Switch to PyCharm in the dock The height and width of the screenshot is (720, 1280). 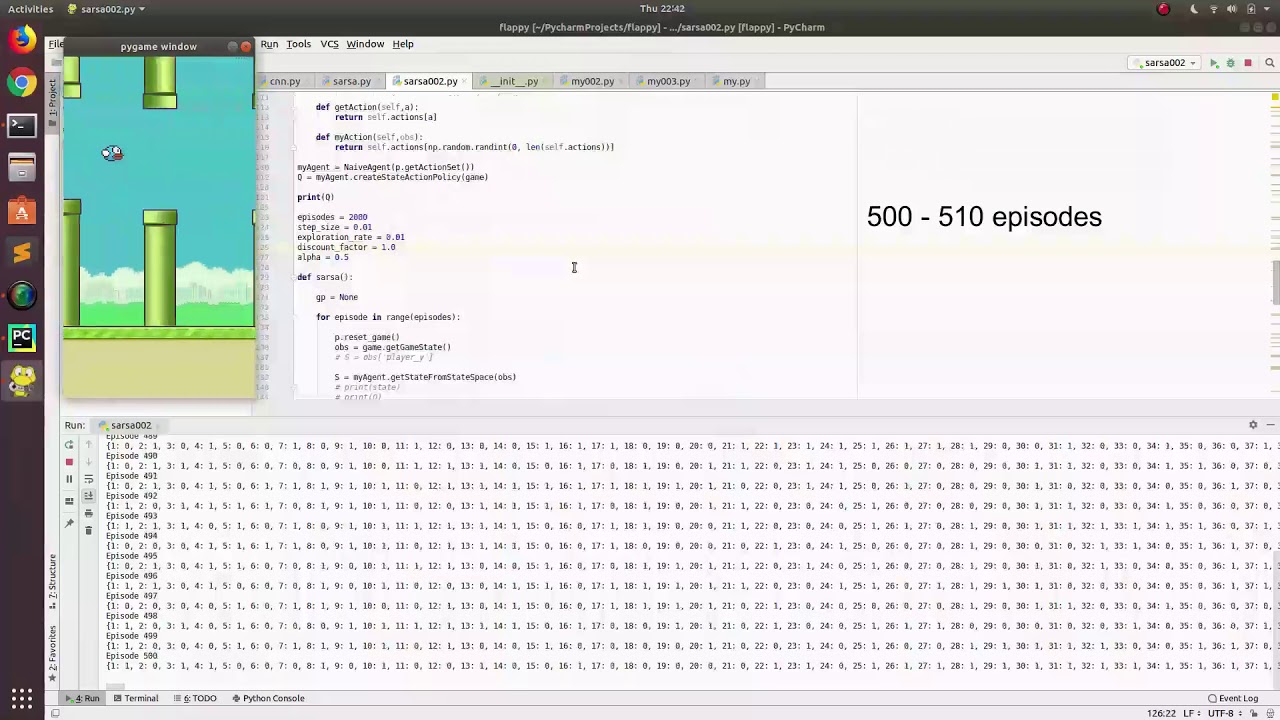click(x=22, y=339)
